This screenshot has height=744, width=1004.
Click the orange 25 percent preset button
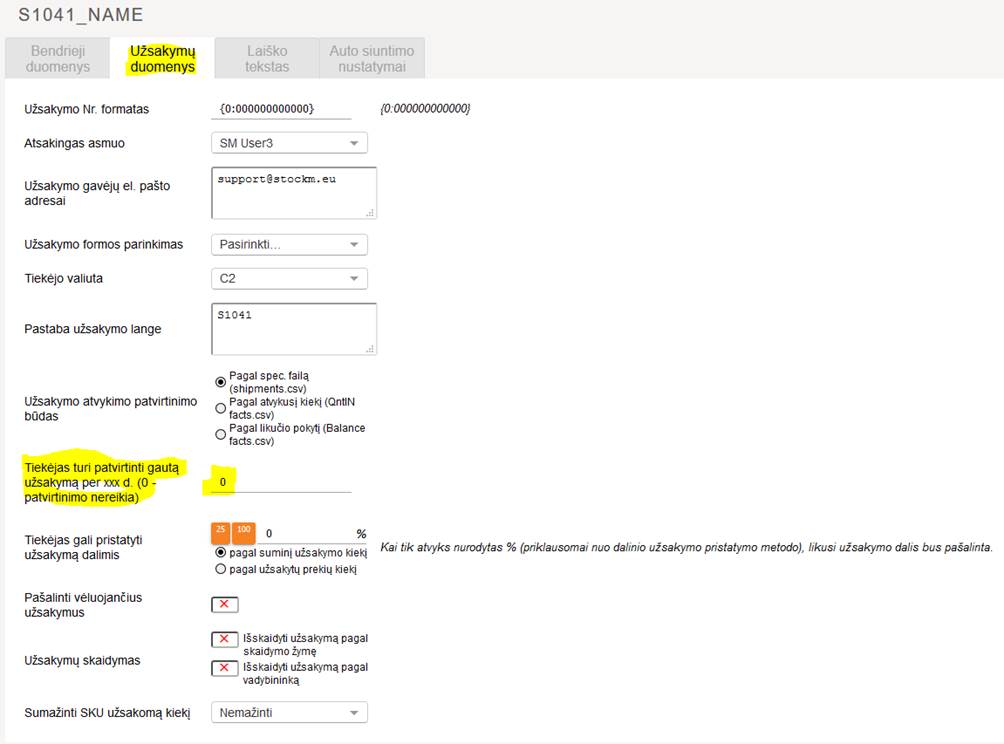pyautogui.click(x=220, y=533)
